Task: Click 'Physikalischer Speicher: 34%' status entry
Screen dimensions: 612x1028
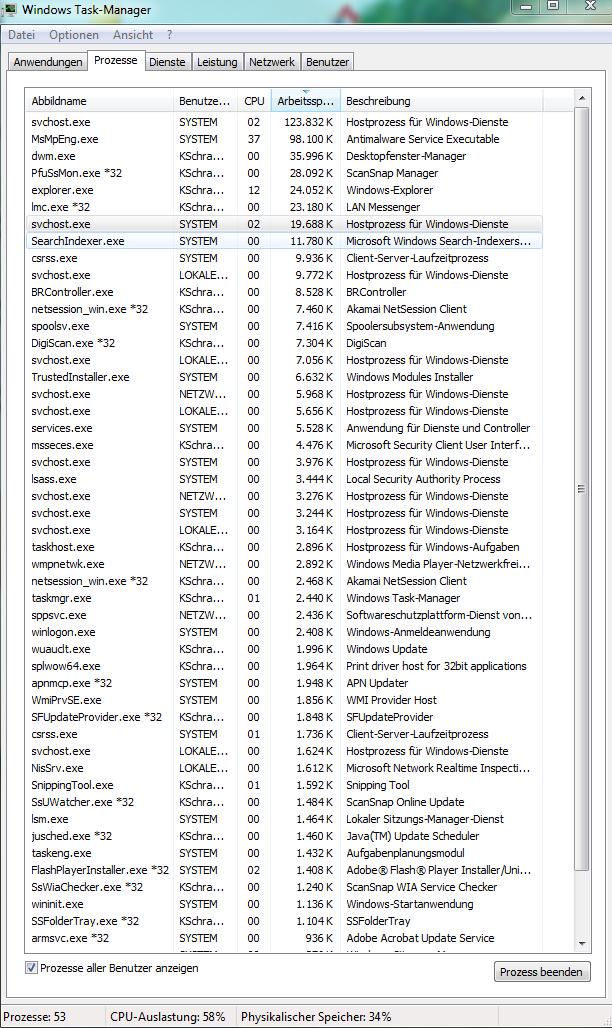Action: tap(316, 1017)
